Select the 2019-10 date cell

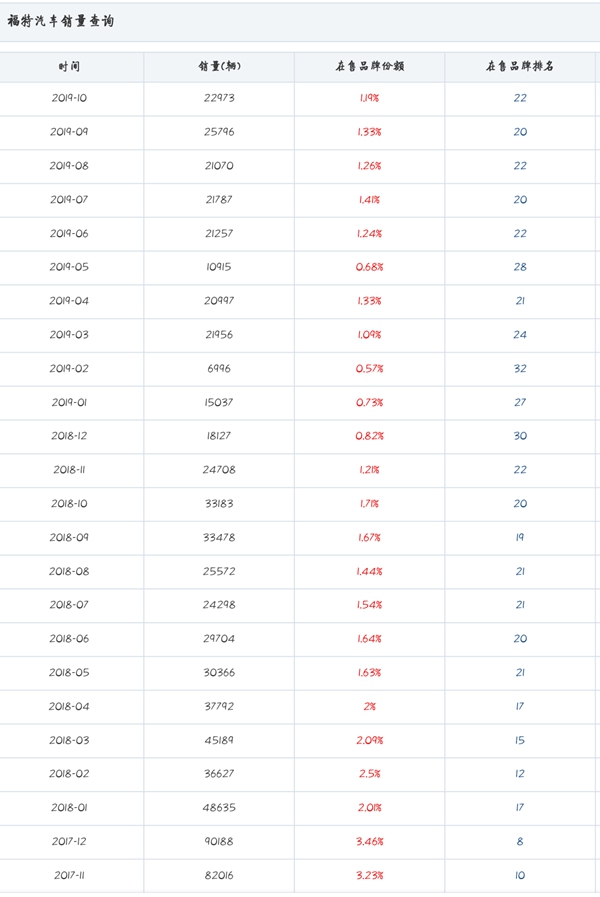coord(70,98)
